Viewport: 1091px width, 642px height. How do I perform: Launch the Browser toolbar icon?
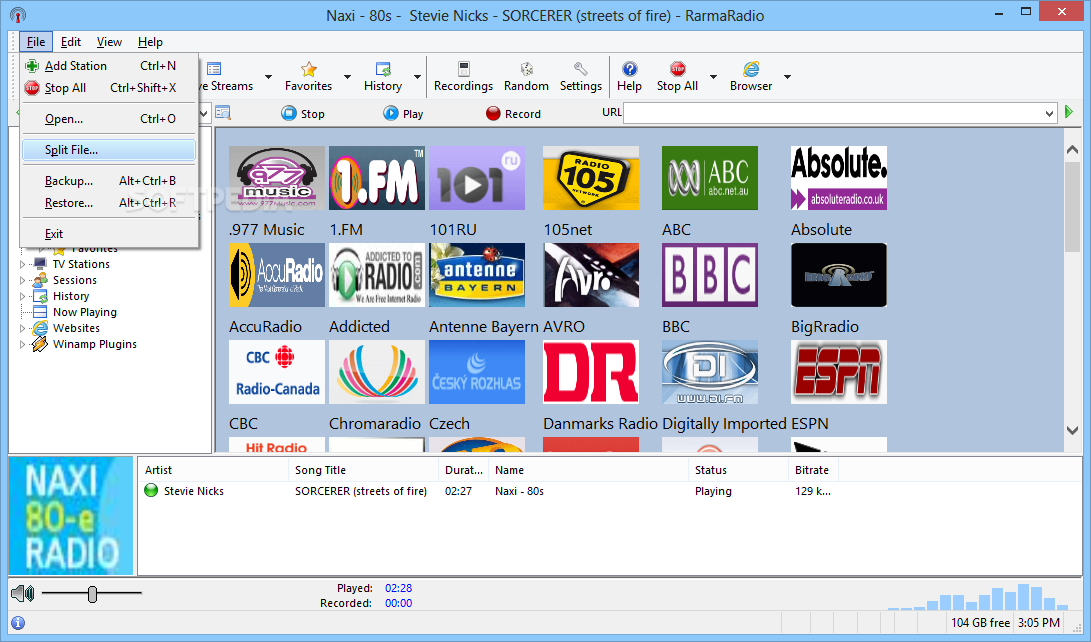click(x=751, y=77)
